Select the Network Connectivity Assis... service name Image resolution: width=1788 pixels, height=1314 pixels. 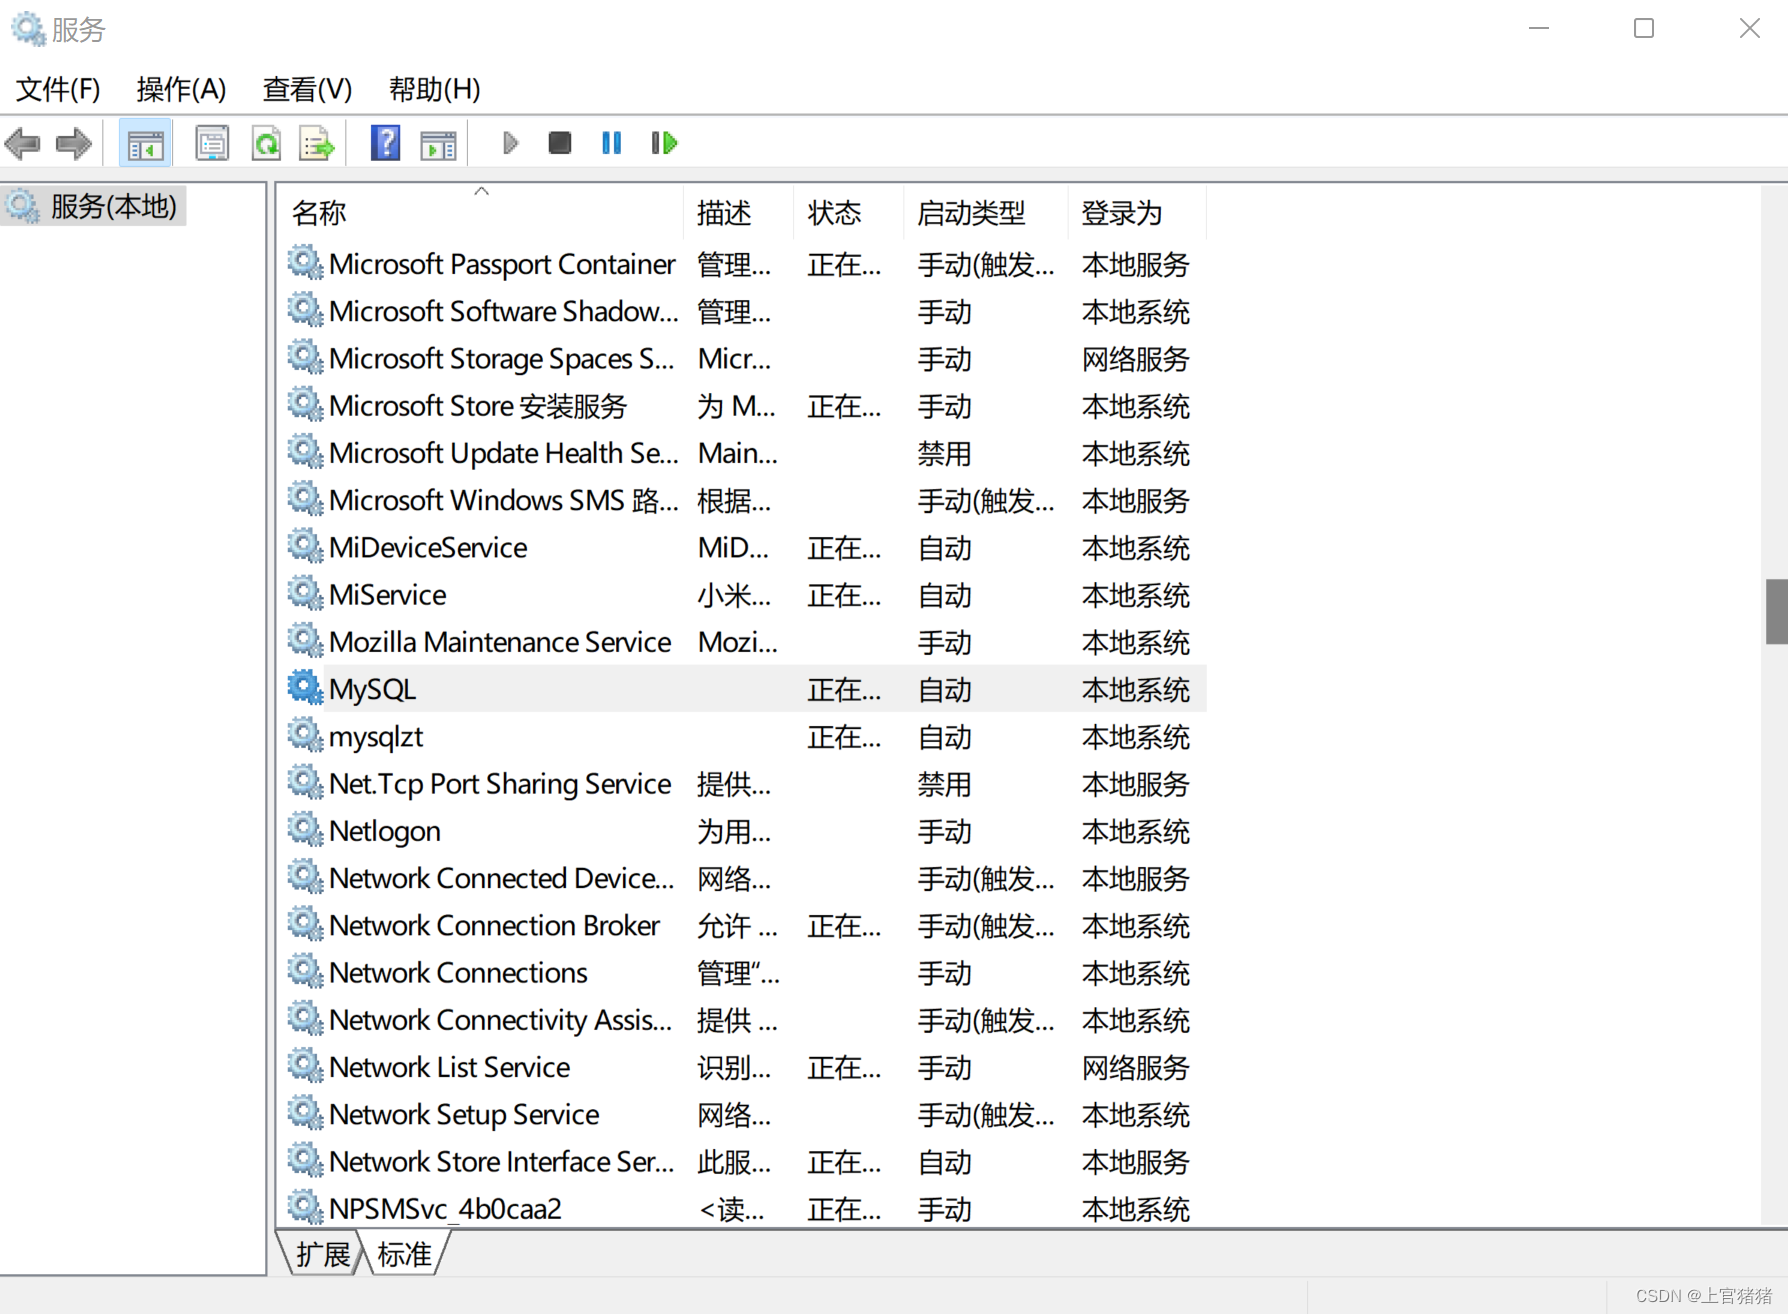[x=500, y=1020]
